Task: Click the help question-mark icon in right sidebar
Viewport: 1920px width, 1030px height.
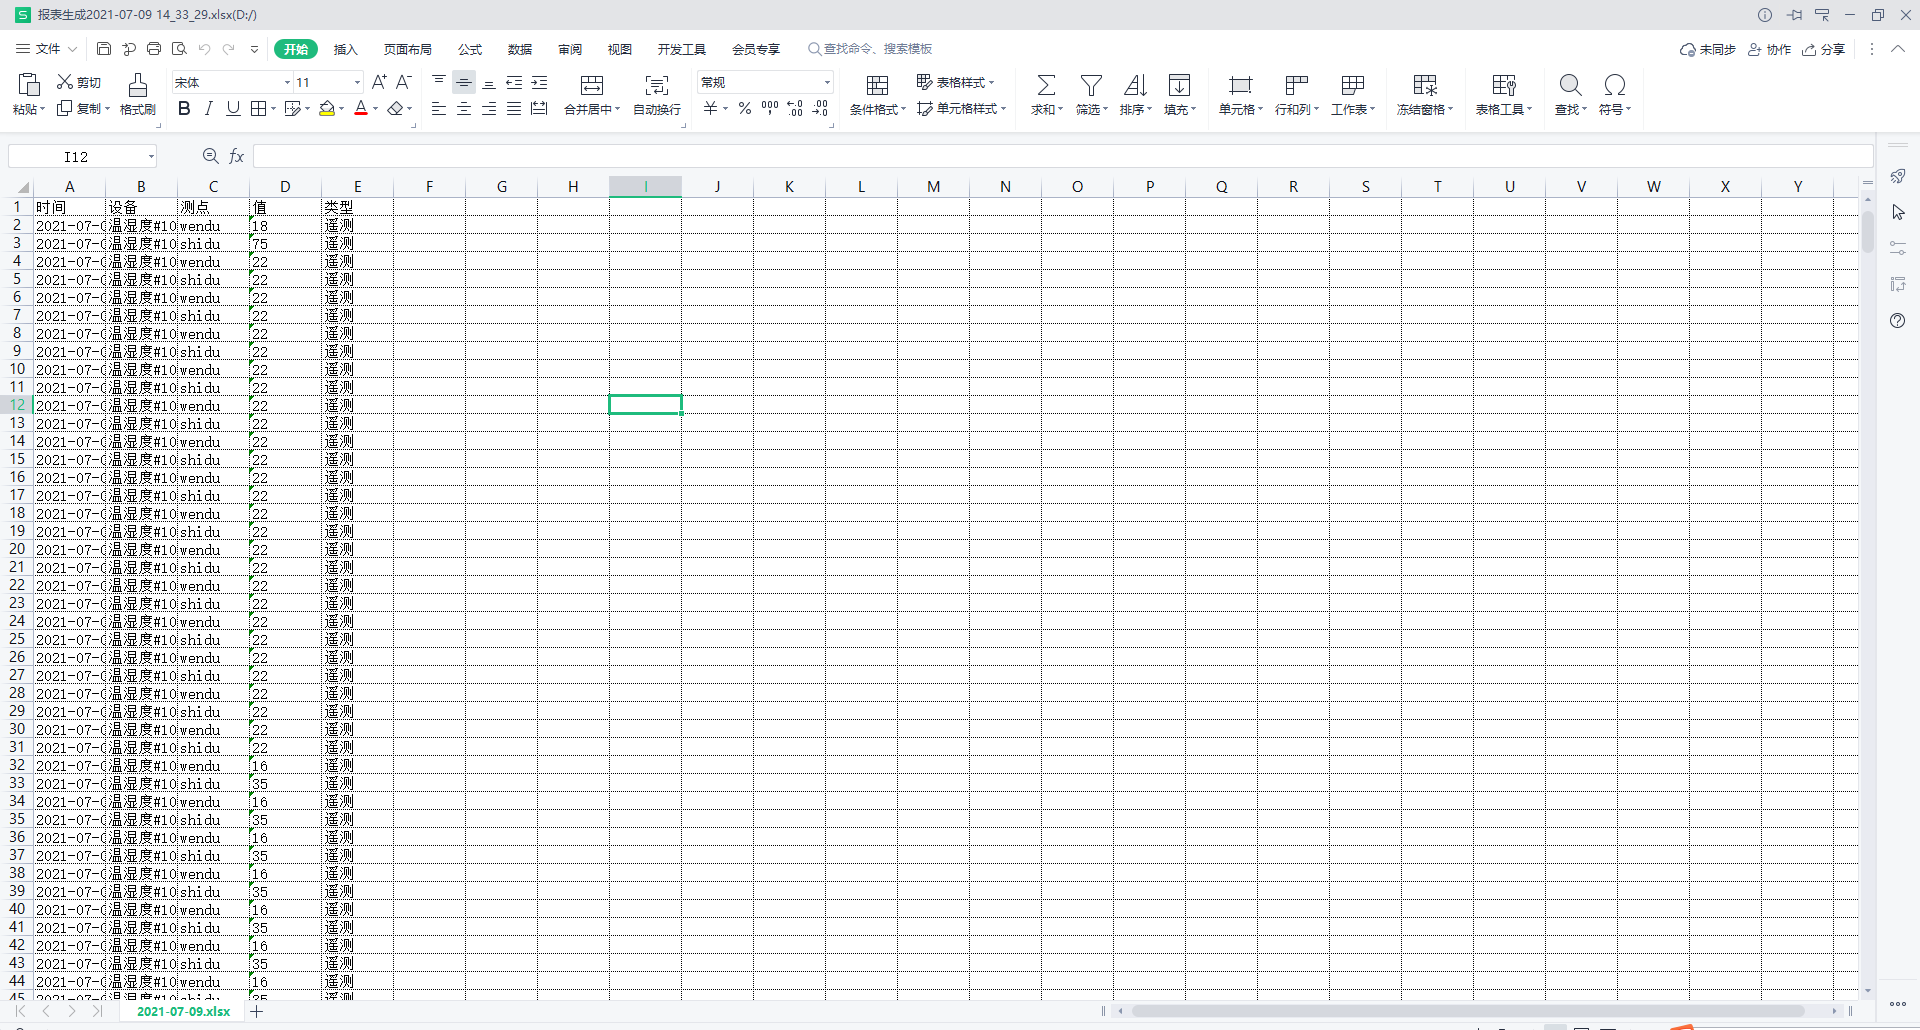Action: pyautogui.click(x=1898, y=321)
